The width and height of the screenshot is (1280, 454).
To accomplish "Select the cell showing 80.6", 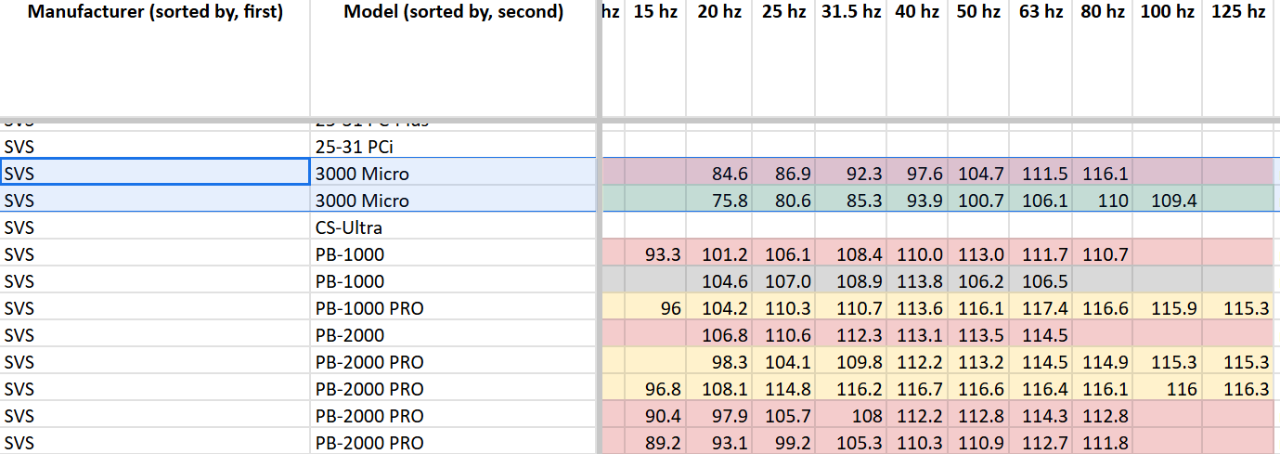I will [784, 200].
